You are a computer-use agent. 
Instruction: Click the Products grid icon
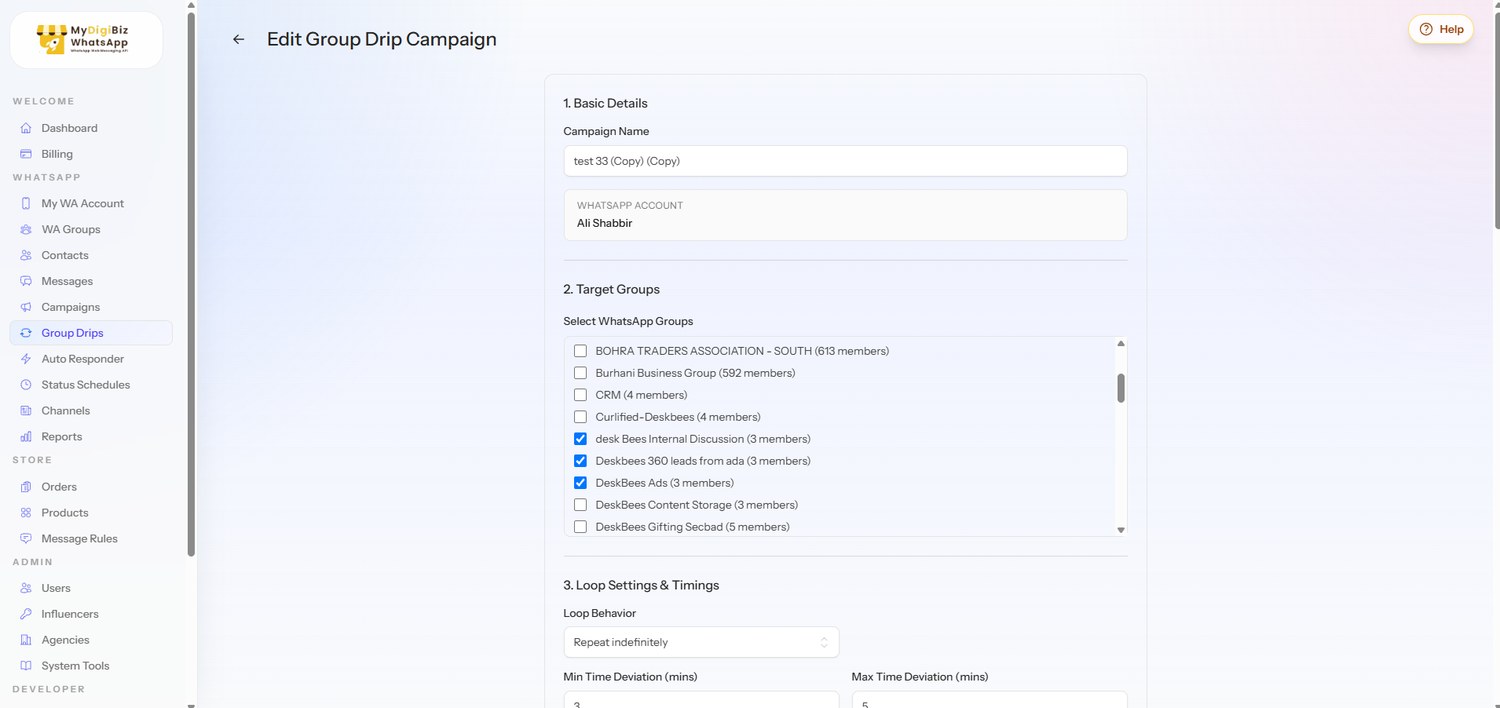pos(26,513)
